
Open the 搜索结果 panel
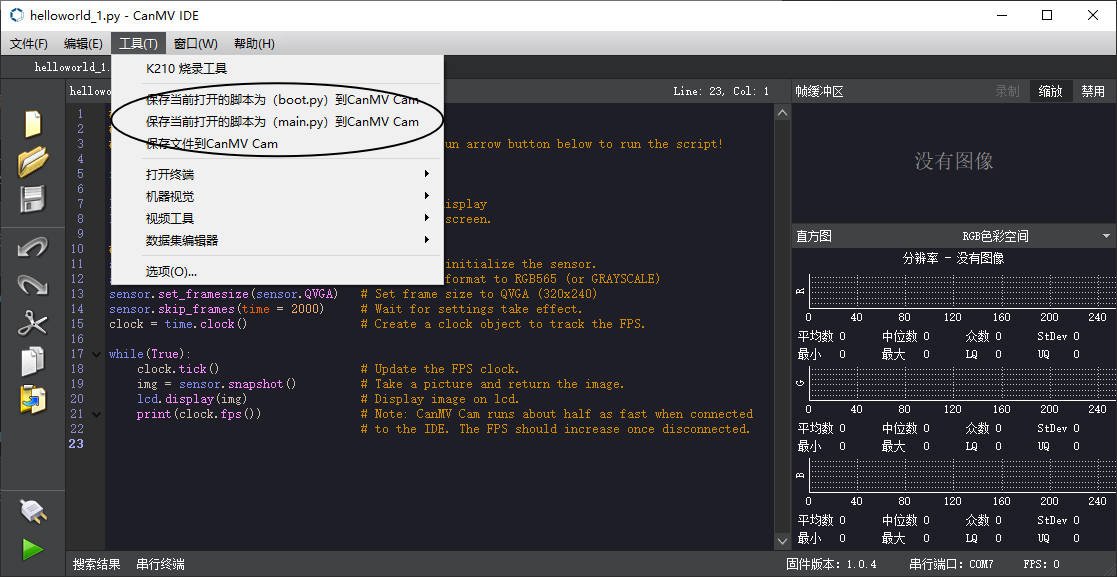pos(96,564)
